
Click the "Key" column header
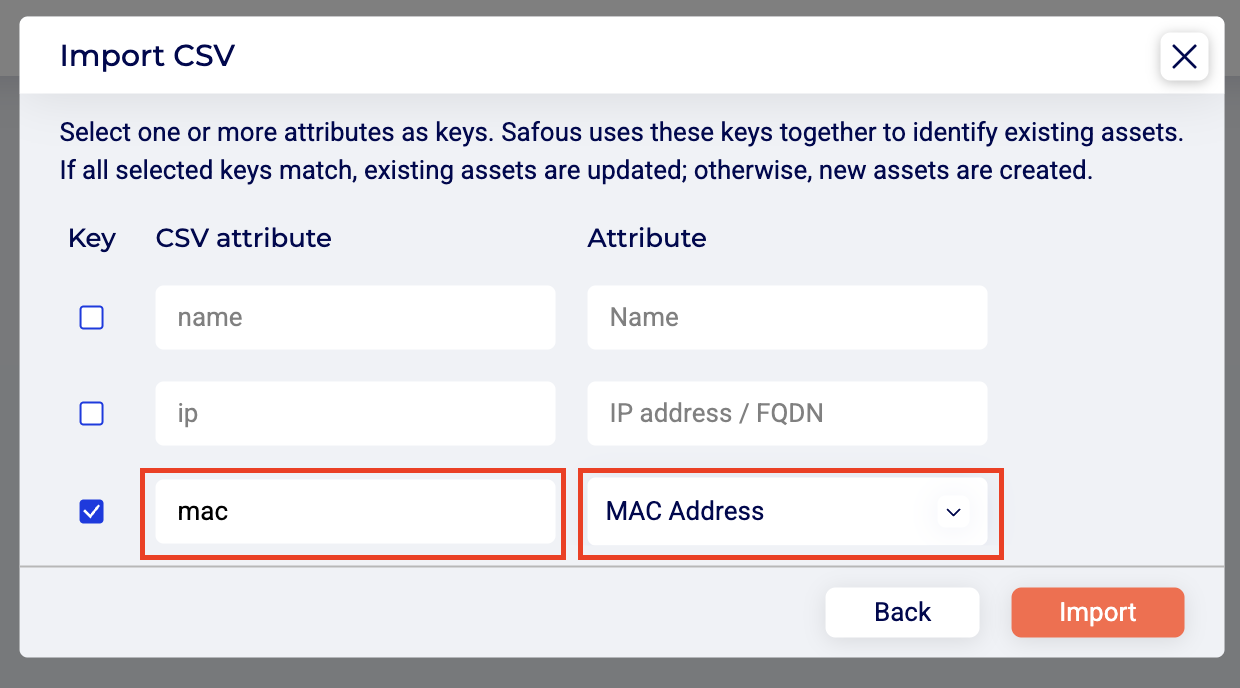pos(92,238)
